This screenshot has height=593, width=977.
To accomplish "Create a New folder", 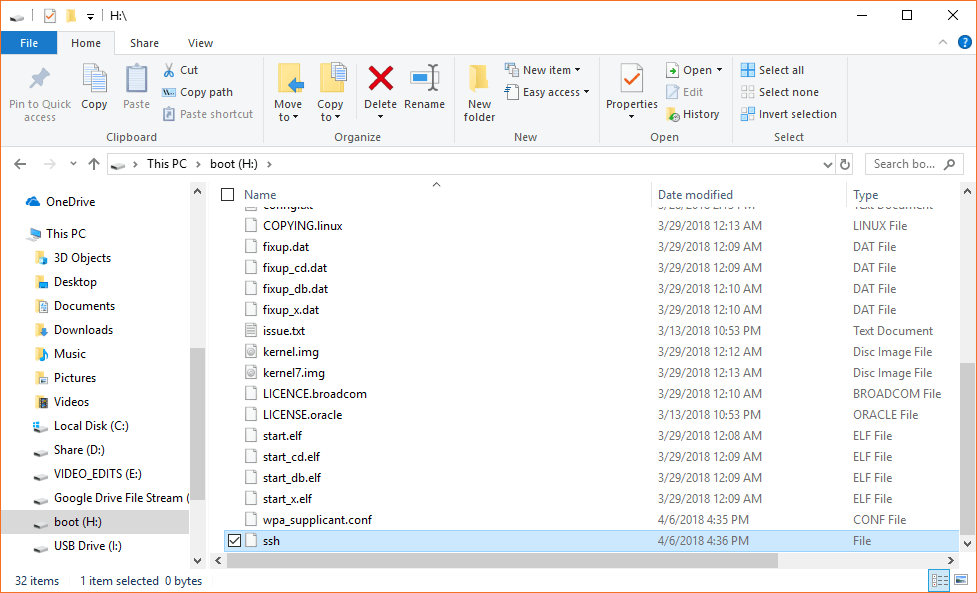I will click(x=479, y=93).
